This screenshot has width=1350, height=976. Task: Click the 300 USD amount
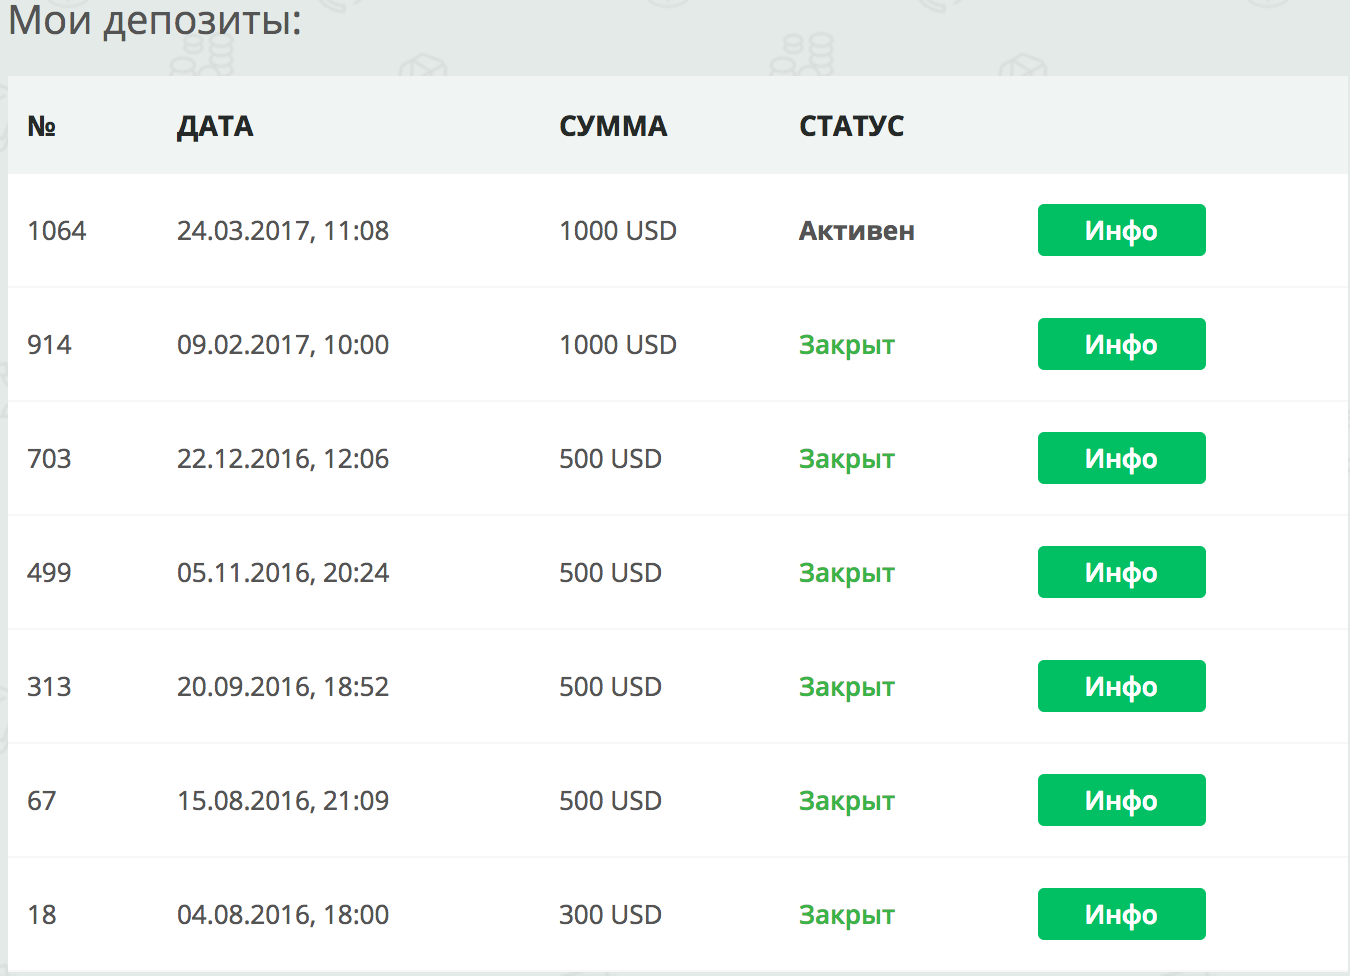pos(610,915)
